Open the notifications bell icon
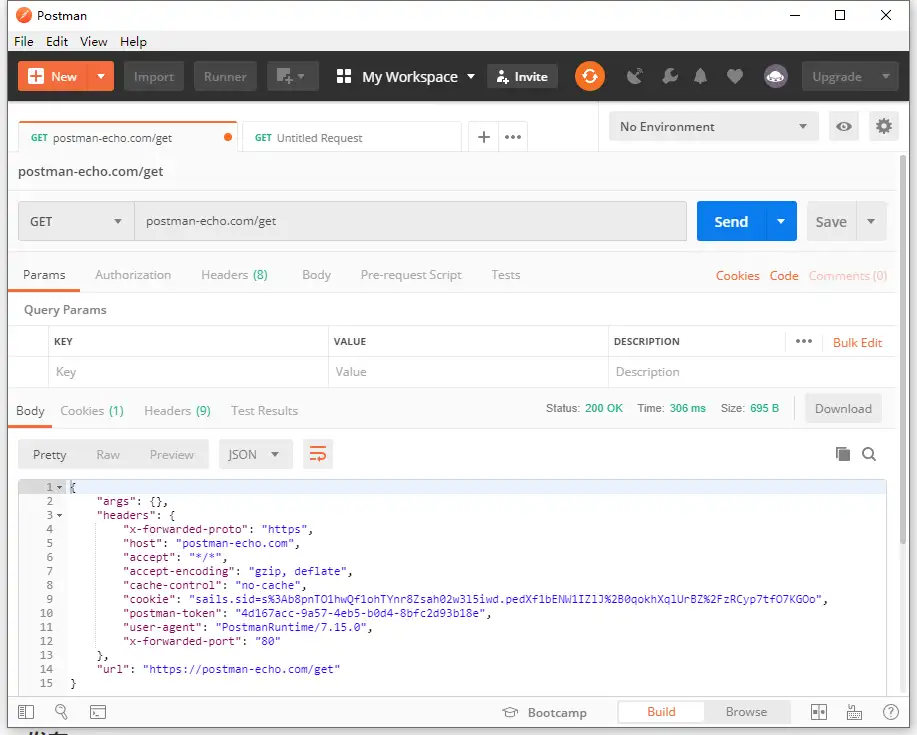Screen dimensions: 917x735 pos(701,76)
